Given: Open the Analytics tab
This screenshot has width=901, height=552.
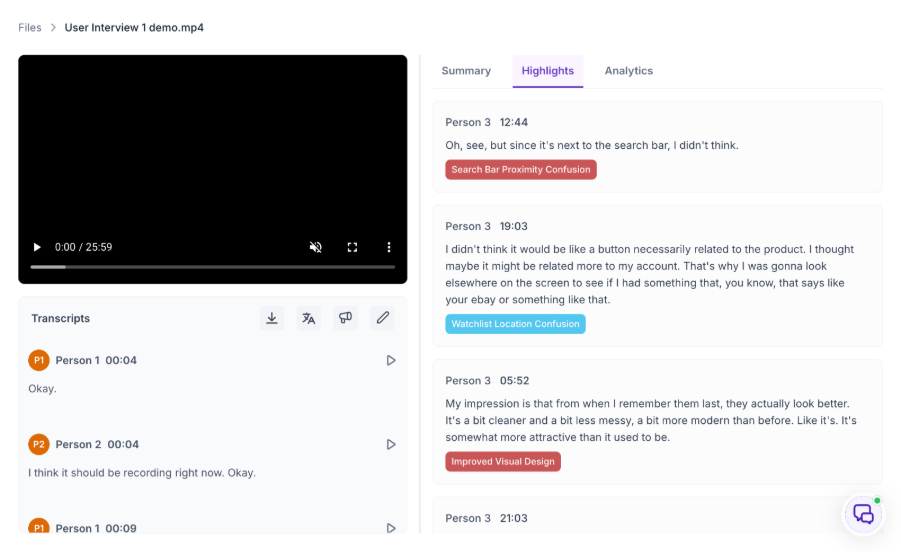Looking at the screenshot, I should (x=629, y=71).
